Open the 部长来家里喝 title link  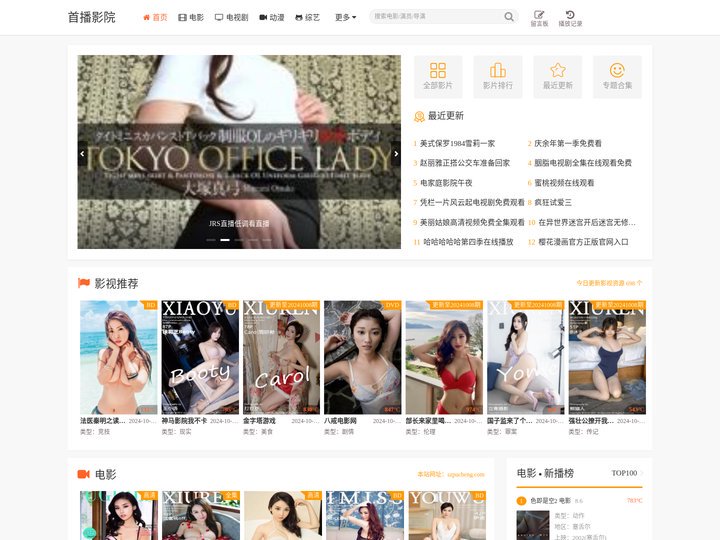tap(428, 421)
